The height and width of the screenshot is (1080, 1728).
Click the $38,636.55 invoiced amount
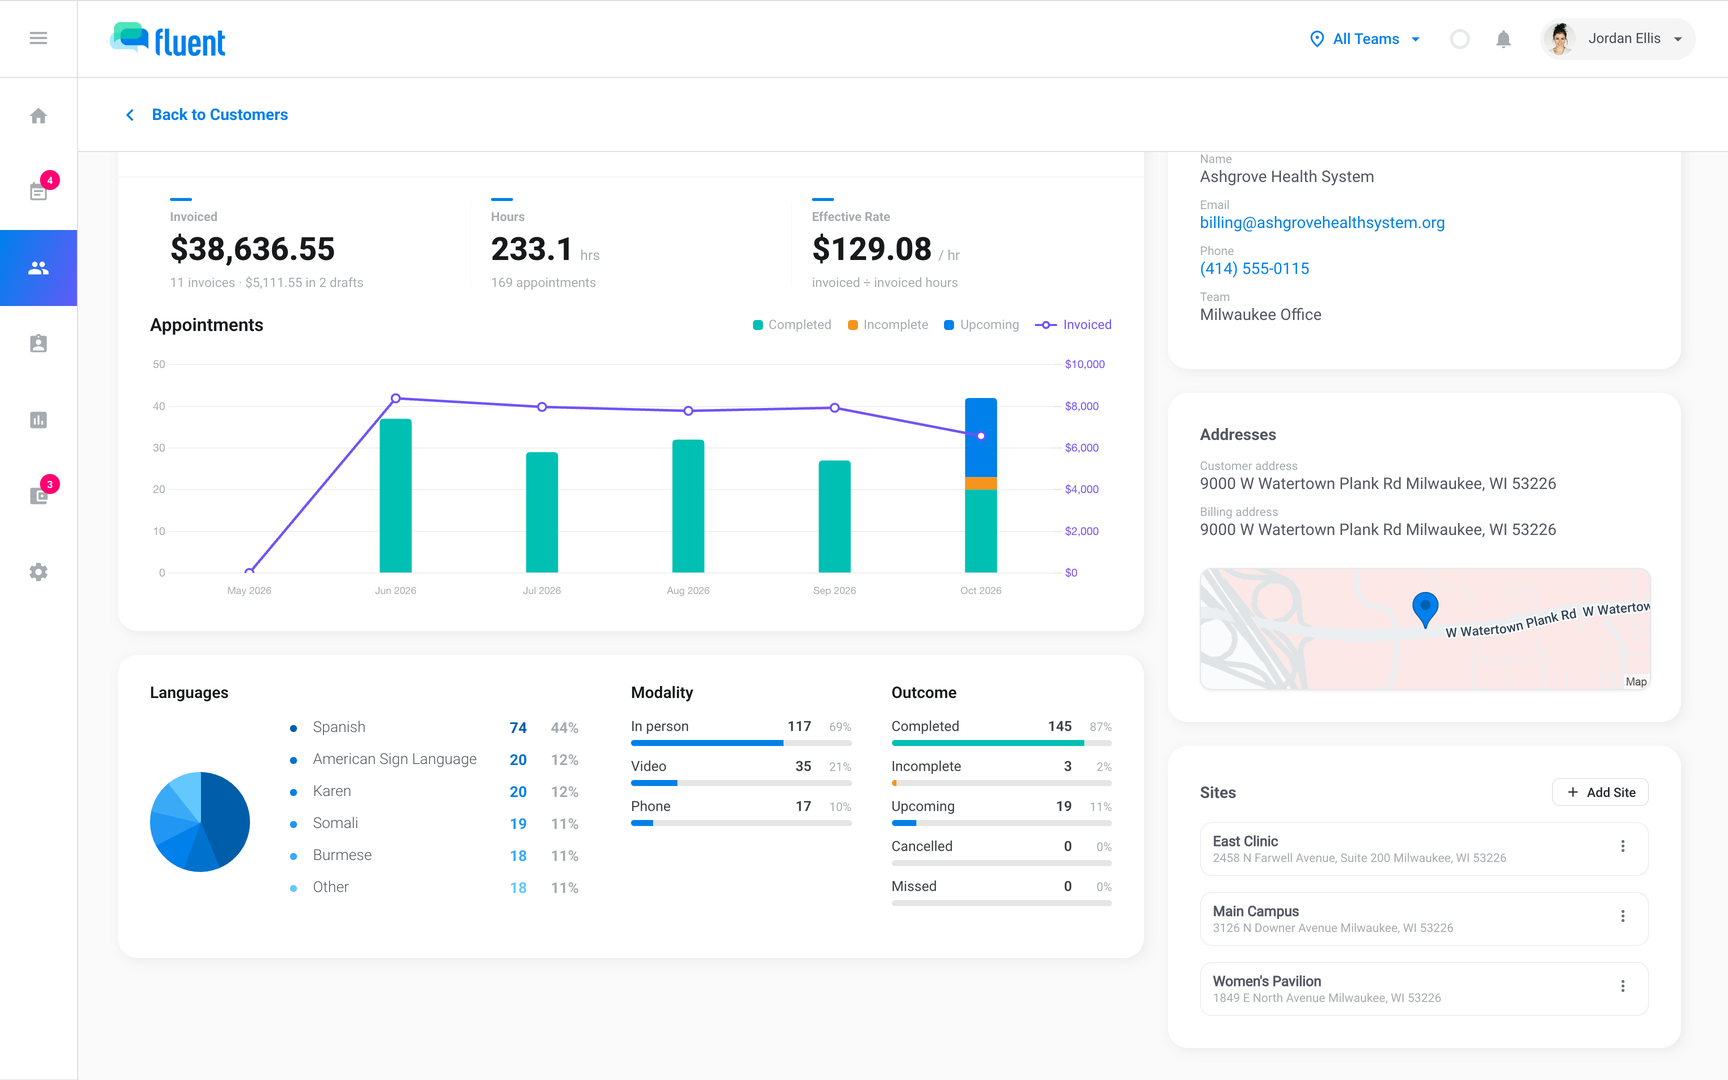click(x=252, y=249)
